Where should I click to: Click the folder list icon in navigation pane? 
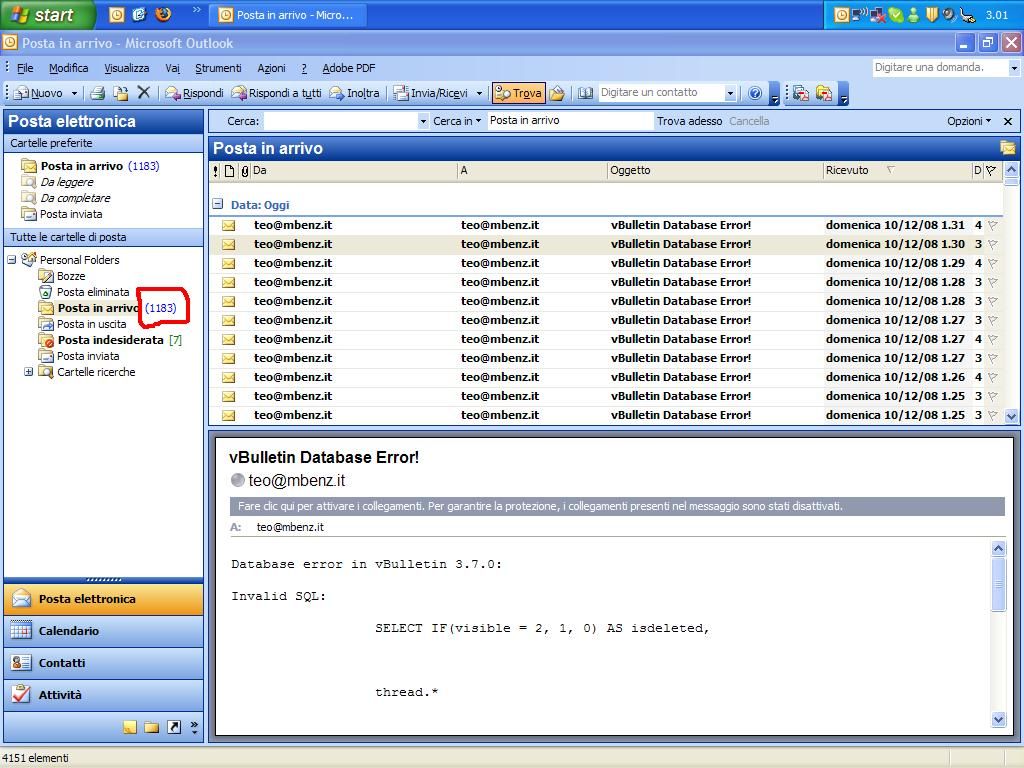tap(152, 727)
